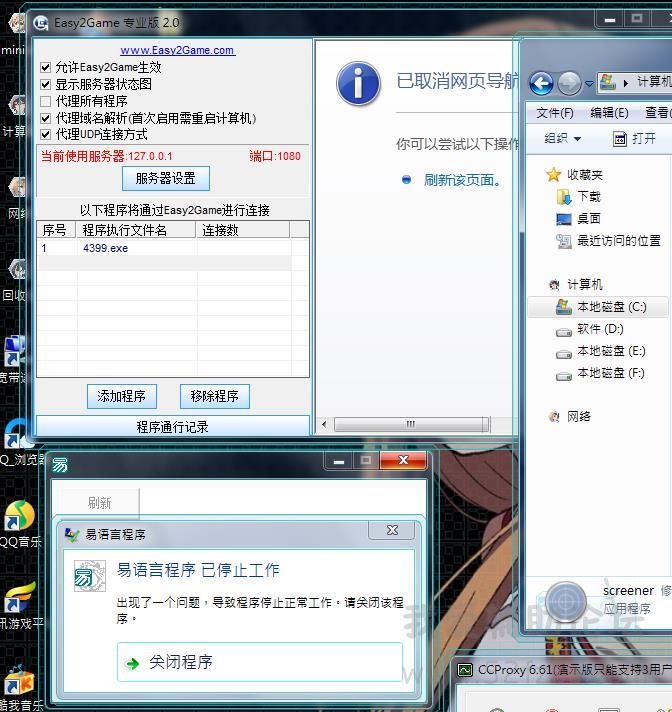Open 组织 dropdown in Explorer
This screenshot has height=712, width=672.
click(563, 138)
